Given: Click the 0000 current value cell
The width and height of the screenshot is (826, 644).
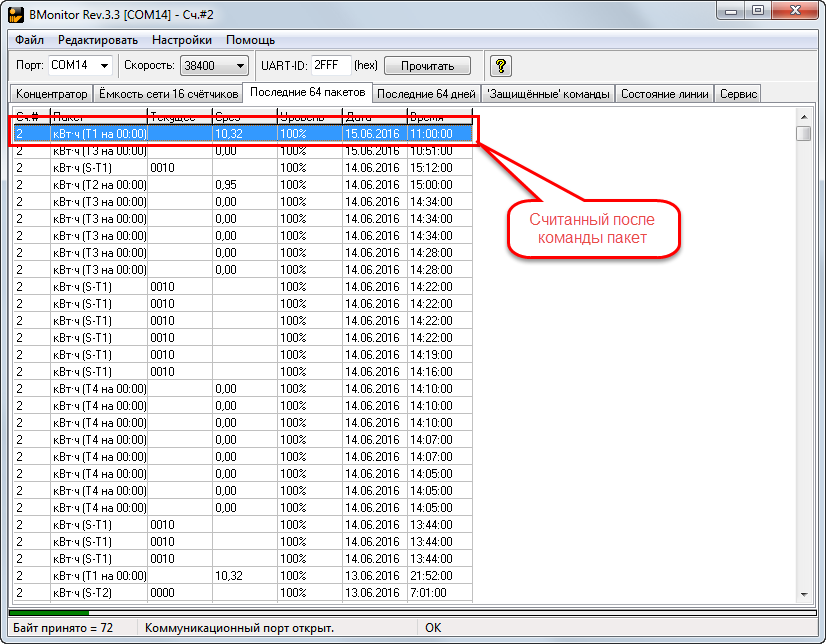Looking at the screenshot, I should click(x=180, y=592).
